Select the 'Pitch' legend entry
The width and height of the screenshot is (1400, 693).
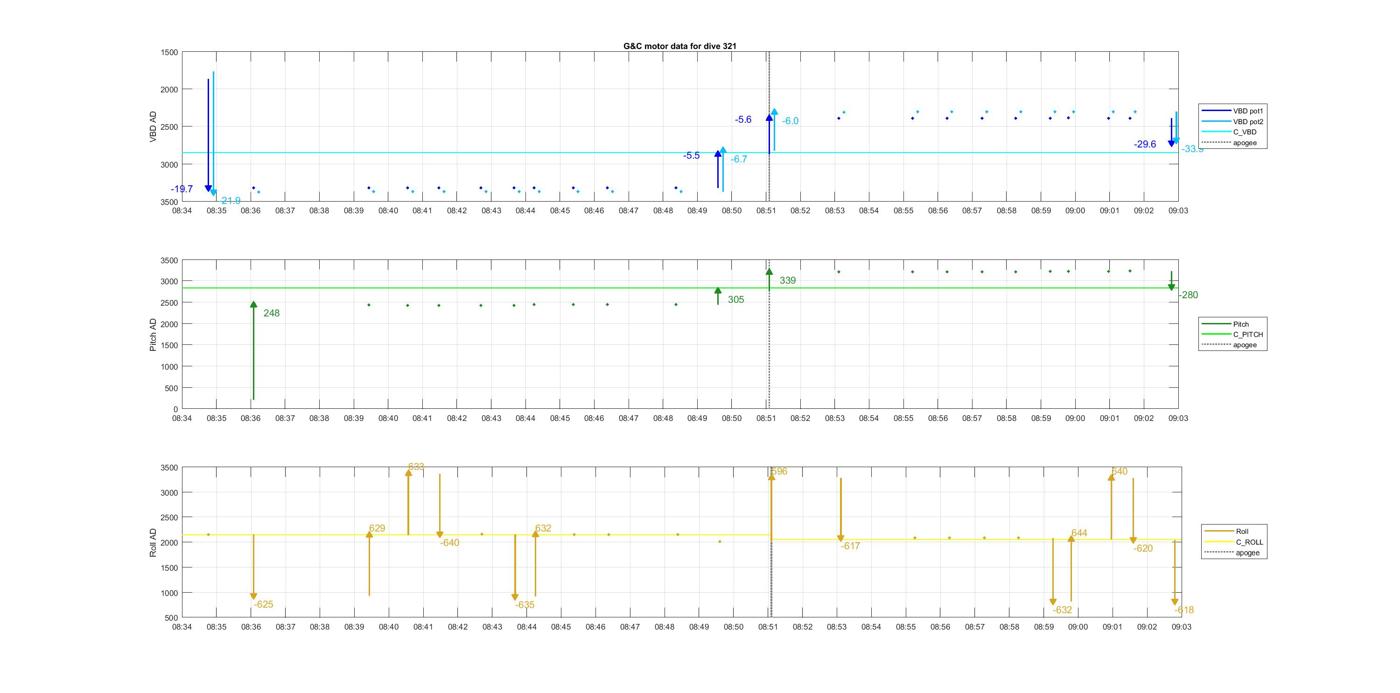1225,324
